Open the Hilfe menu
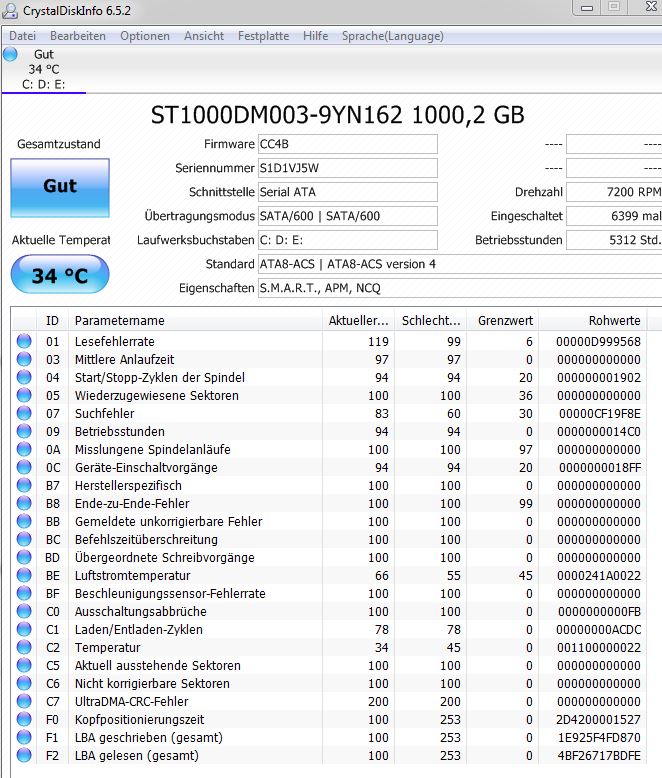 [316, 36]
